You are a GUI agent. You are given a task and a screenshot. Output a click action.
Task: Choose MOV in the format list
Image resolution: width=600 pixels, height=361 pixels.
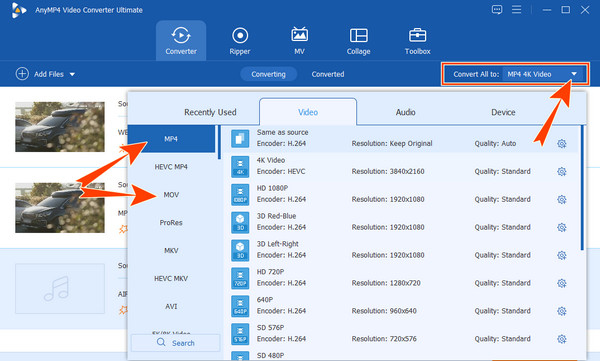[171, 195]
